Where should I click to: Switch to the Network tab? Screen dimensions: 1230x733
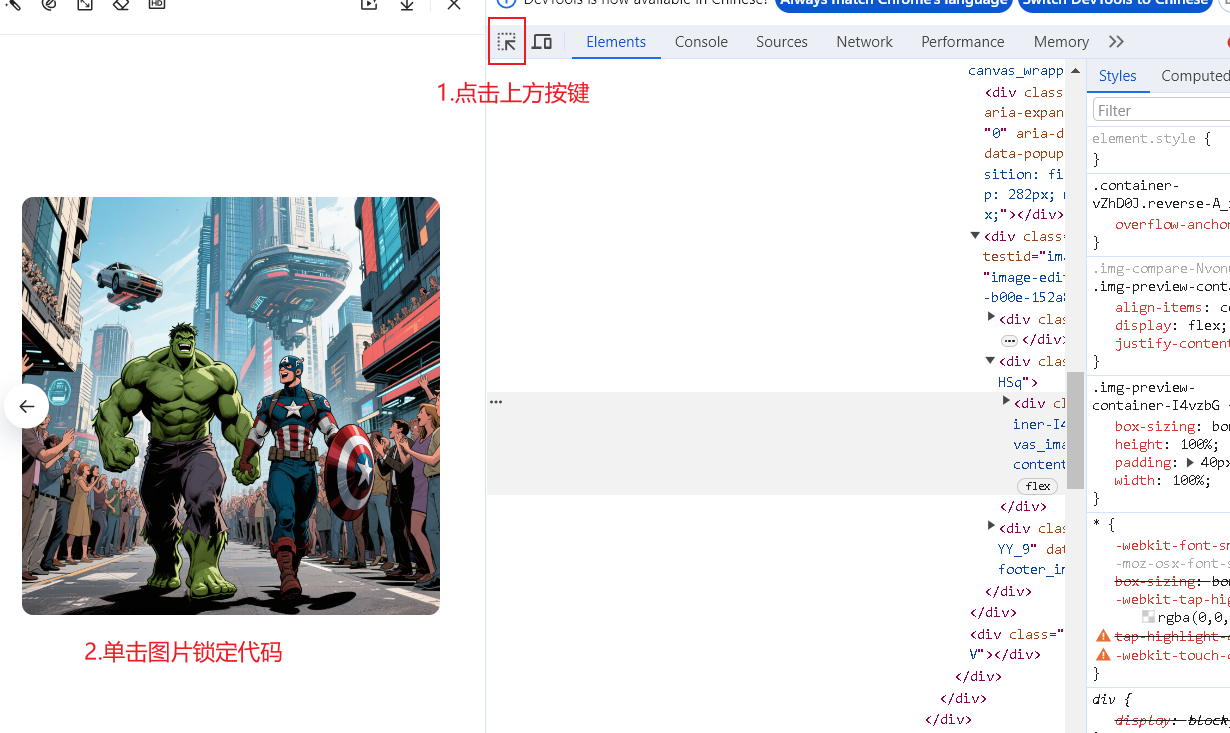(864, 42)
